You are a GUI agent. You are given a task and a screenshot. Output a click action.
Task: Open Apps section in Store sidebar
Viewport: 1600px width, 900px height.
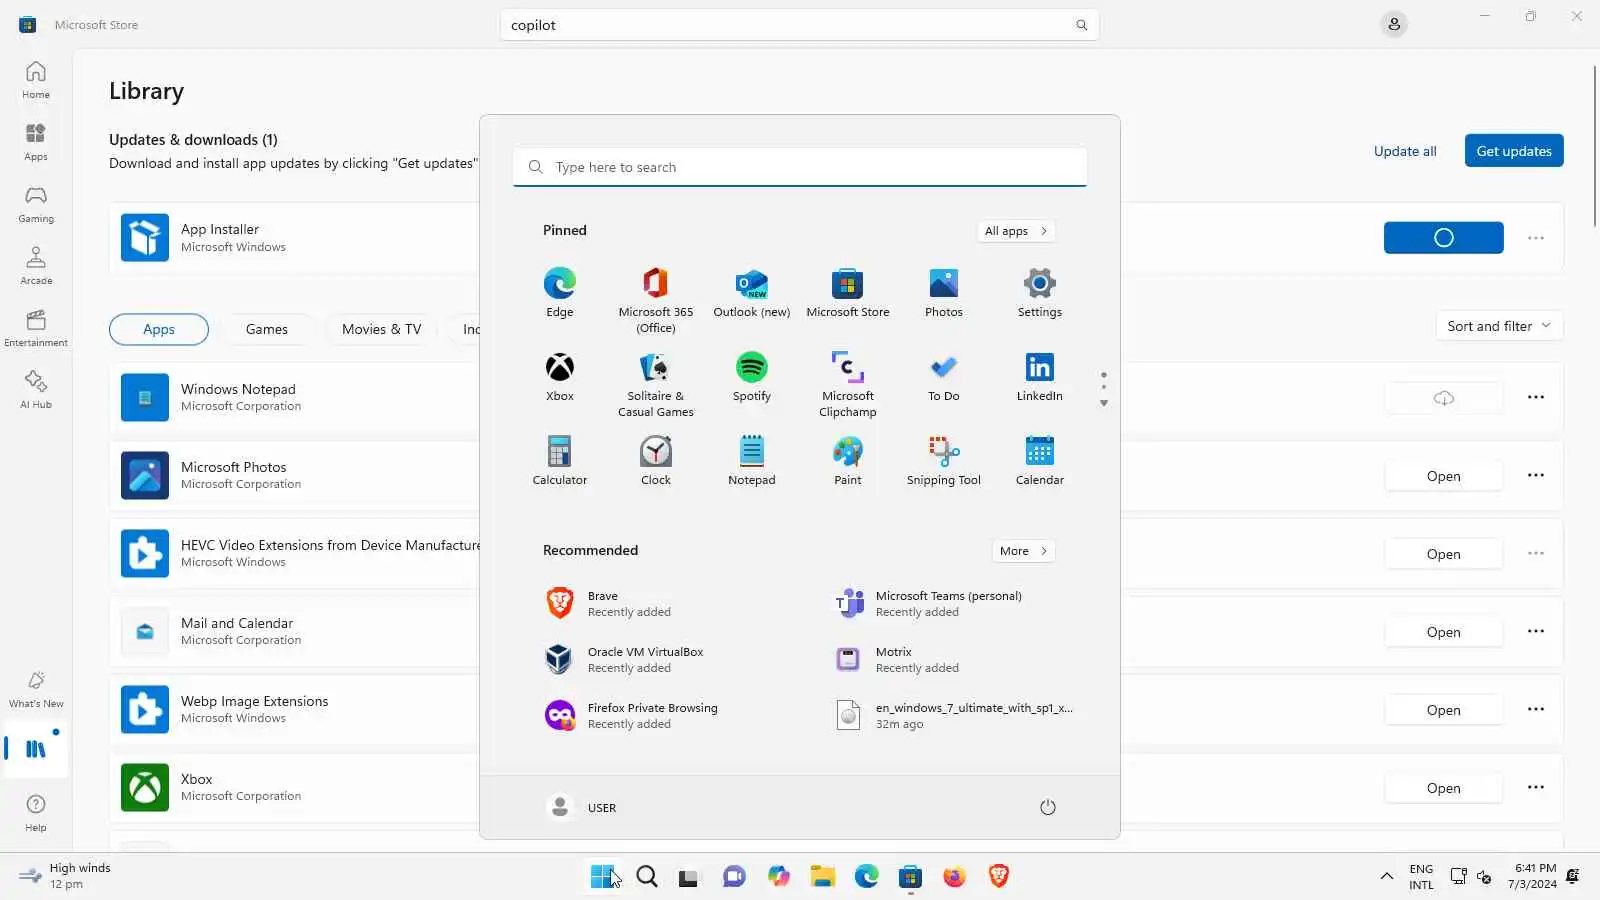point(36,142)
